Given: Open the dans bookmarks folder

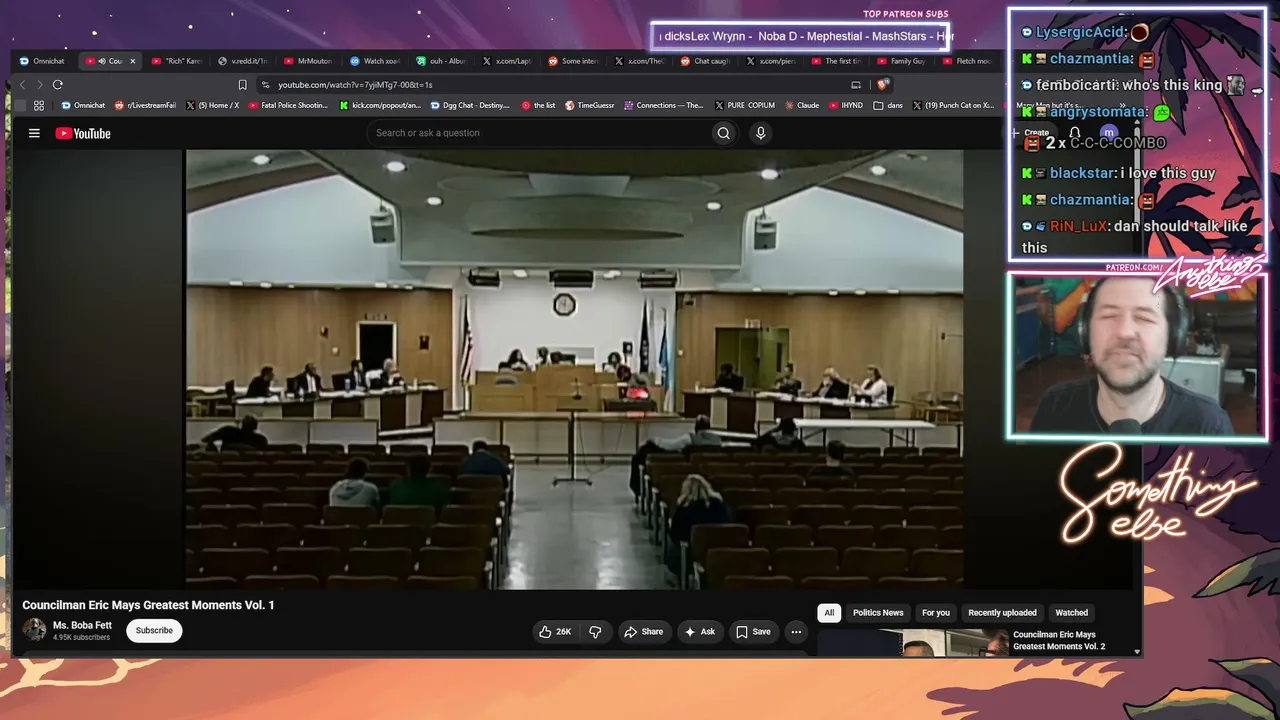Looking at the screenshot, I should point(888,105).
